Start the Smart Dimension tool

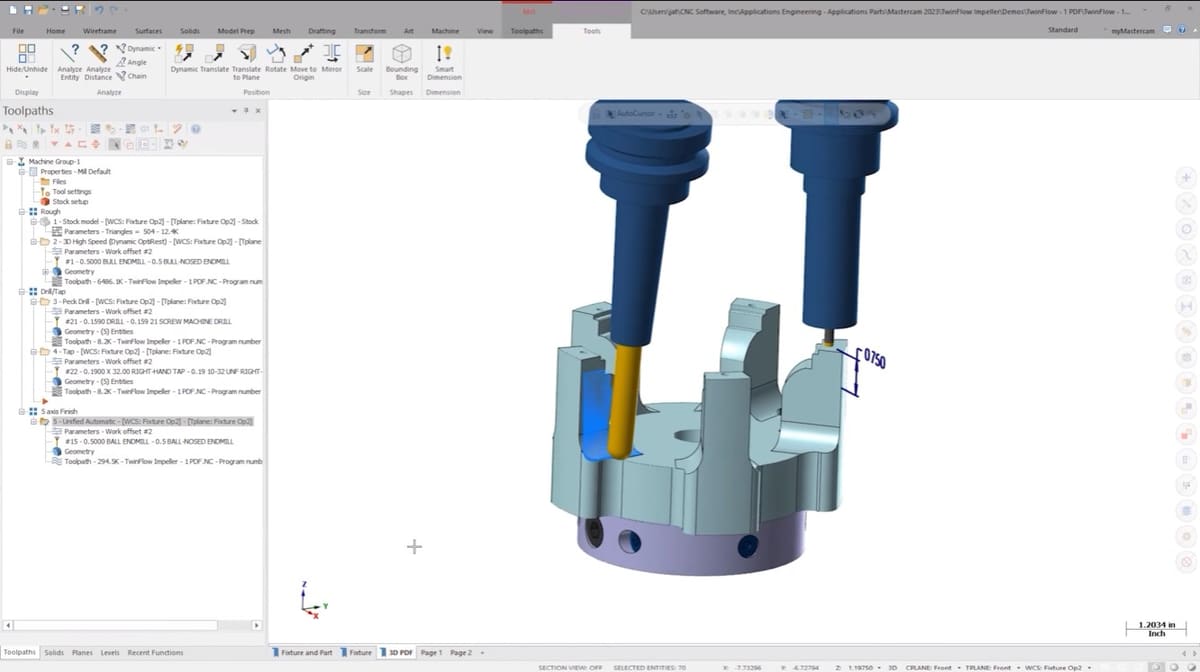coord(444,62)
